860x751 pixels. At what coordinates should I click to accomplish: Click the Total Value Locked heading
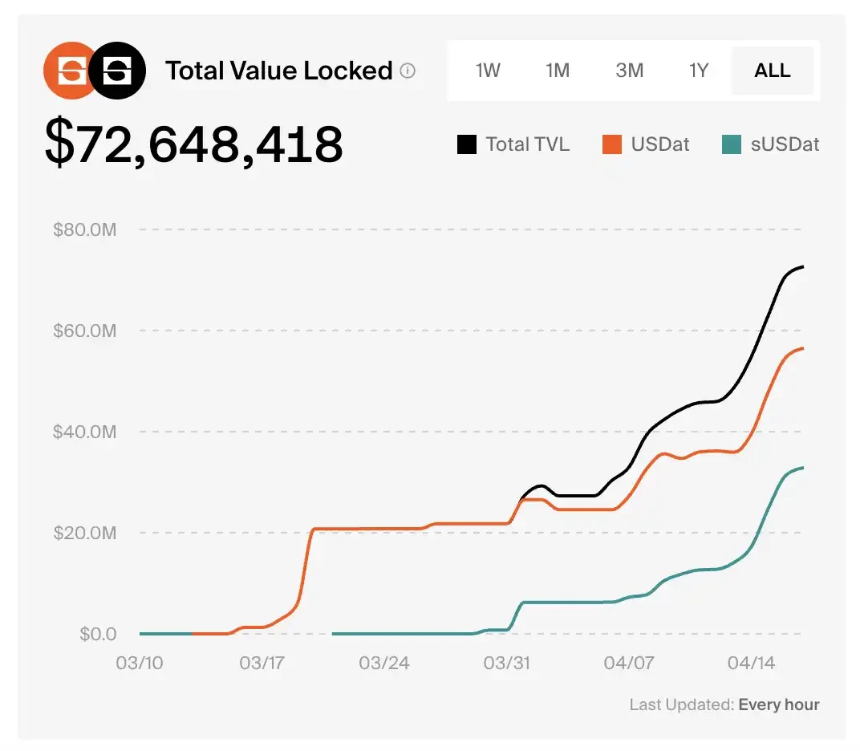click(x=278, y=71)
